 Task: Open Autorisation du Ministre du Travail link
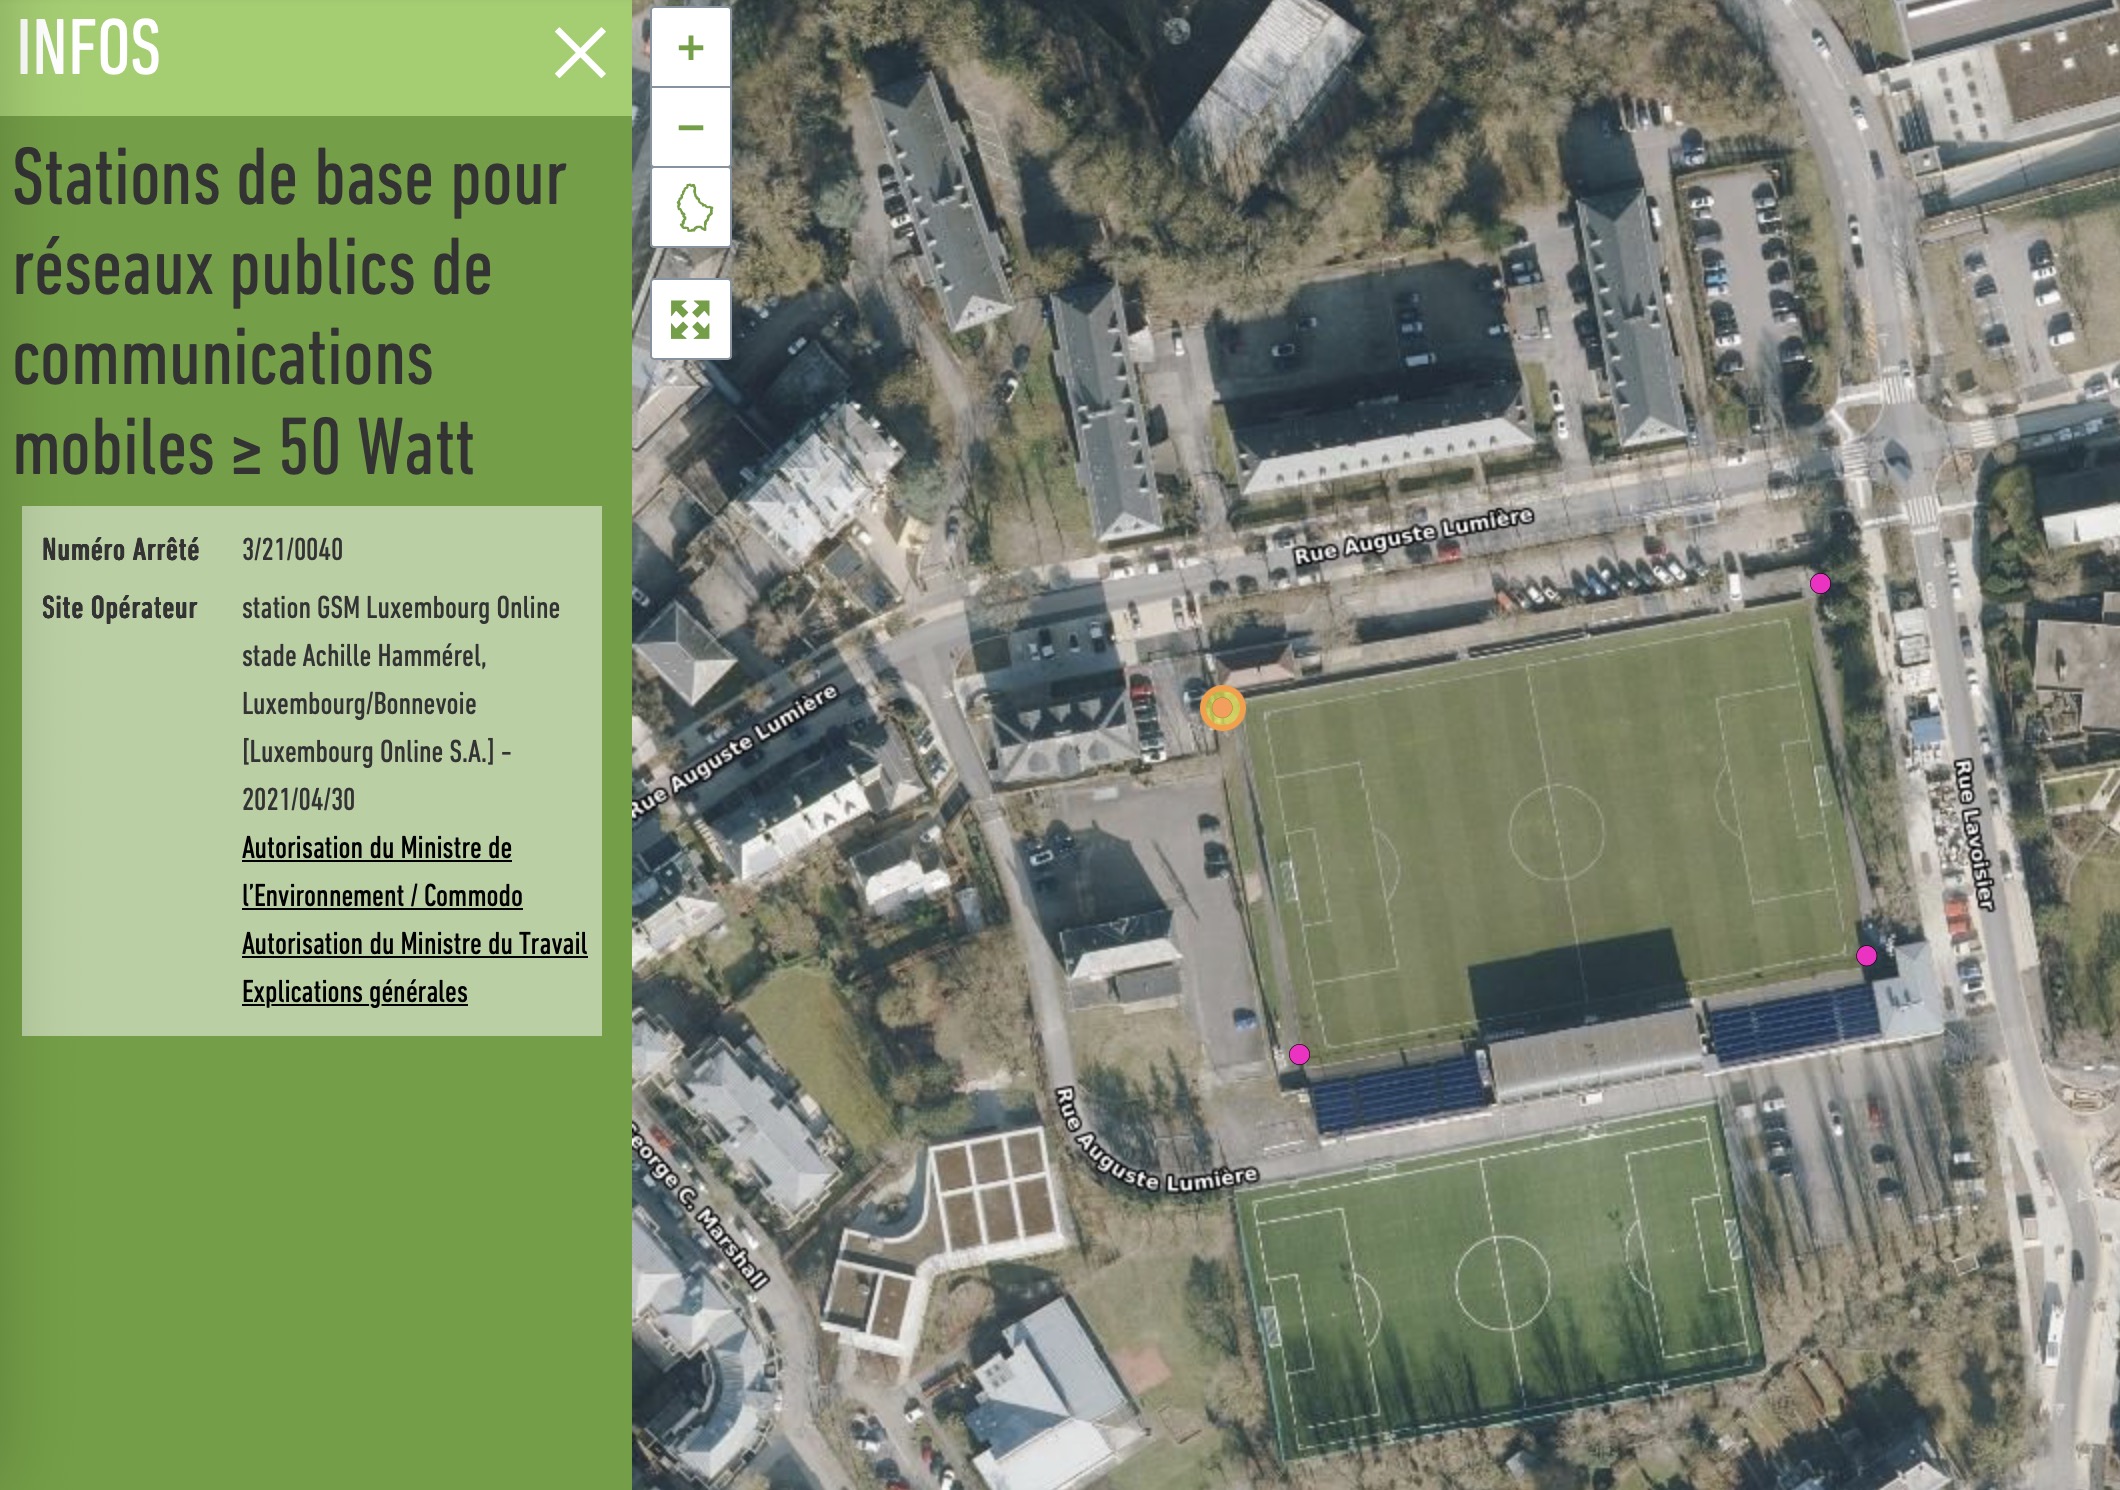click(x=414, y=944)
